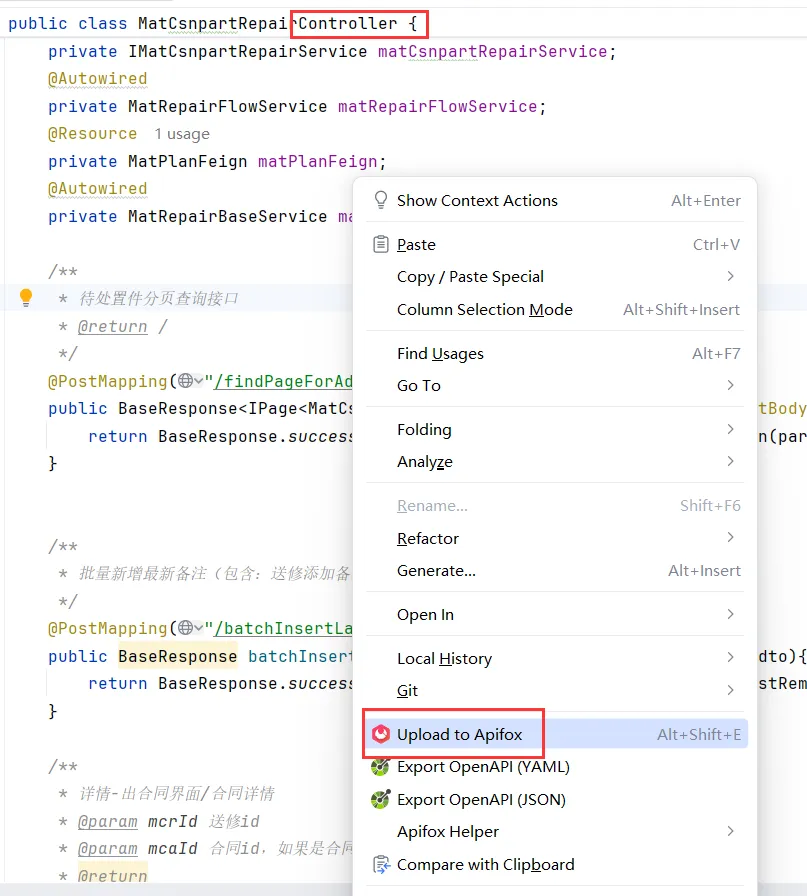Expand the Refactor submenu
The width and height of the screenshot is (807, 896).
click(556, 538)
